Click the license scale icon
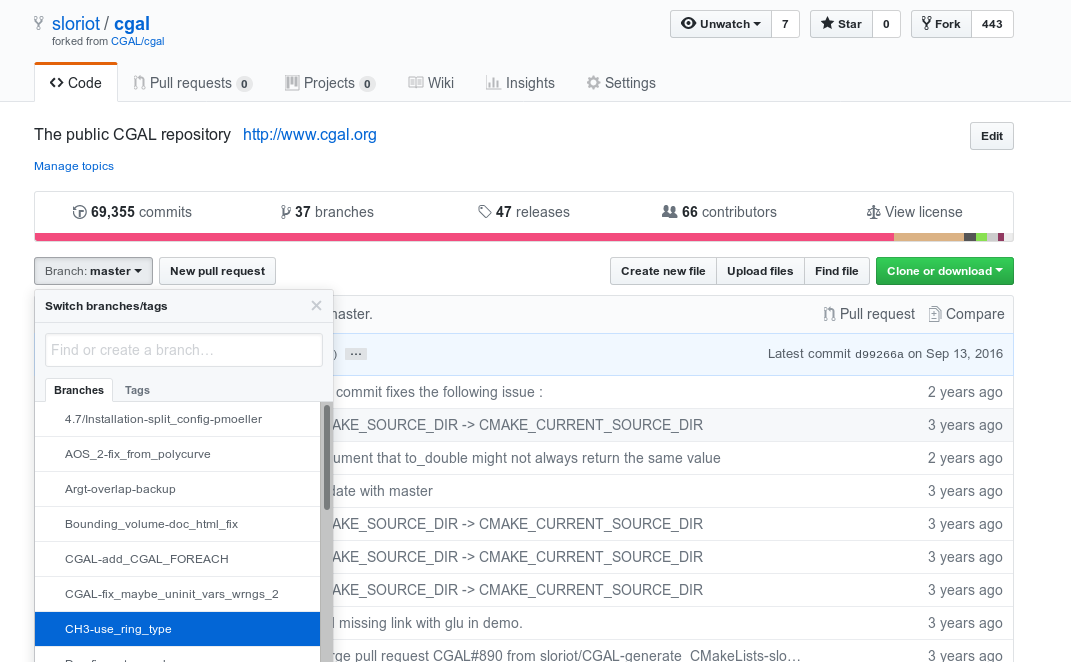 click(x=873, y=212)
